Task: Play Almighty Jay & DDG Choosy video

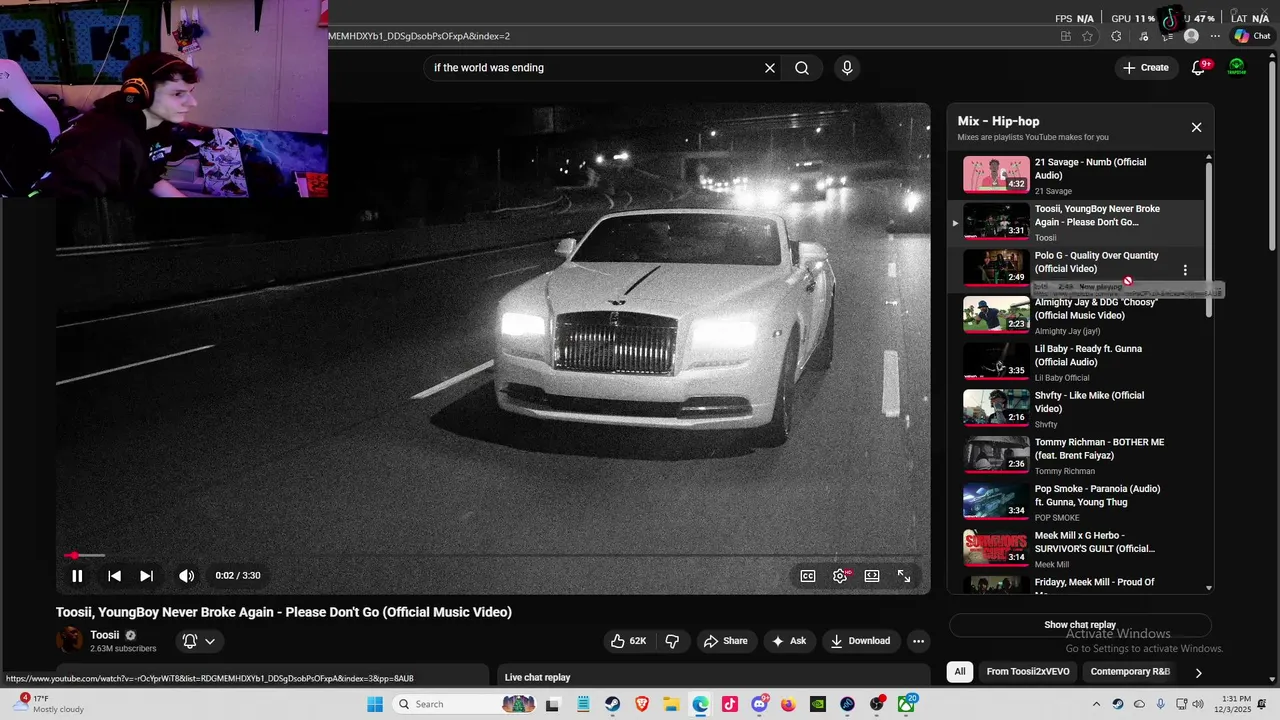Action: (x=1076, y=315)
